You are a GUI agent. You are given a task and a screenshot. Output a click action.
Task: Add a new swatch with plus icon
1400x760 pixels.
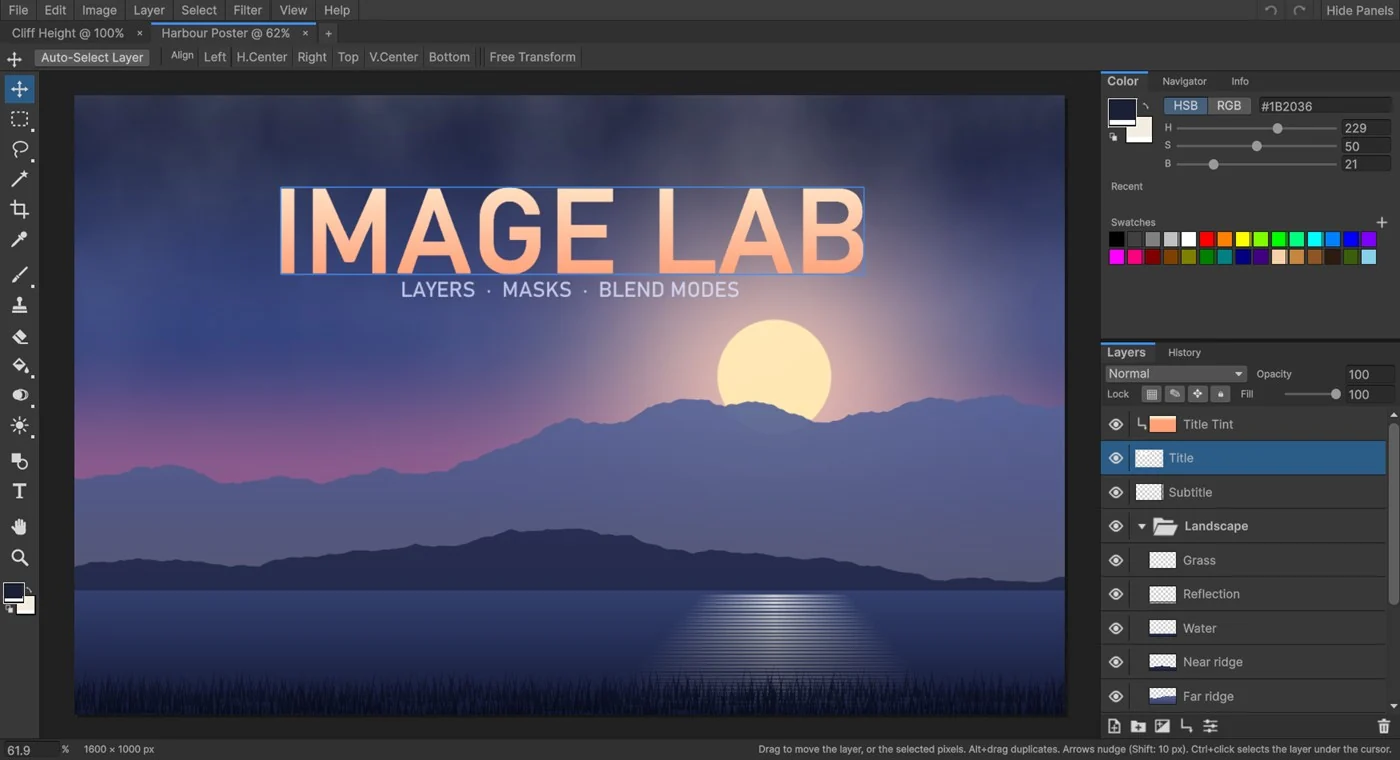click(x=1382, y=222)
